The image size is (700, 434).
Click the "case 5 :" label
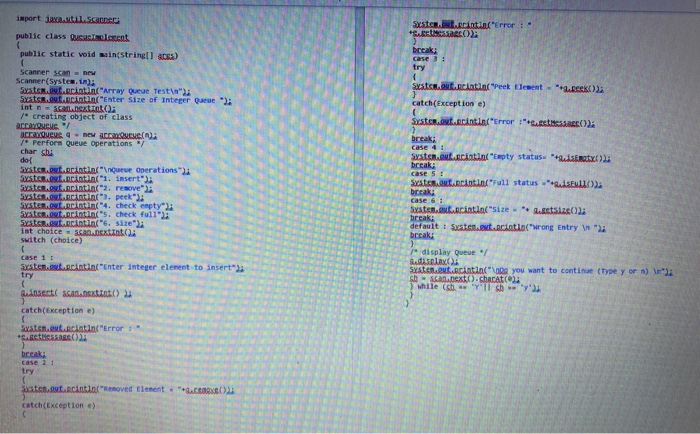pos(427,174)
